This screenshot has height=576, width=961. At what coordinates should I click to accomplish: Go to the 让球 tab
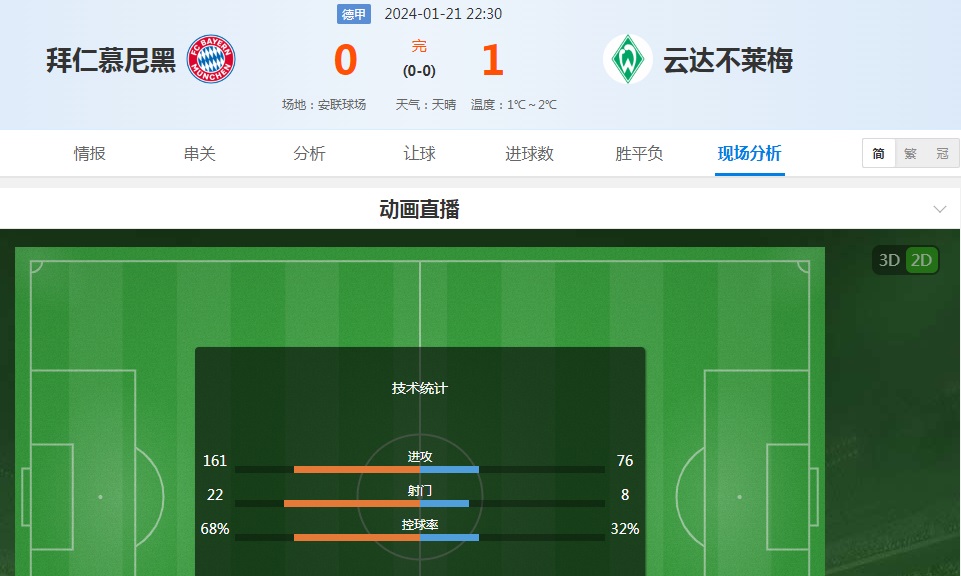pos(419,154)
